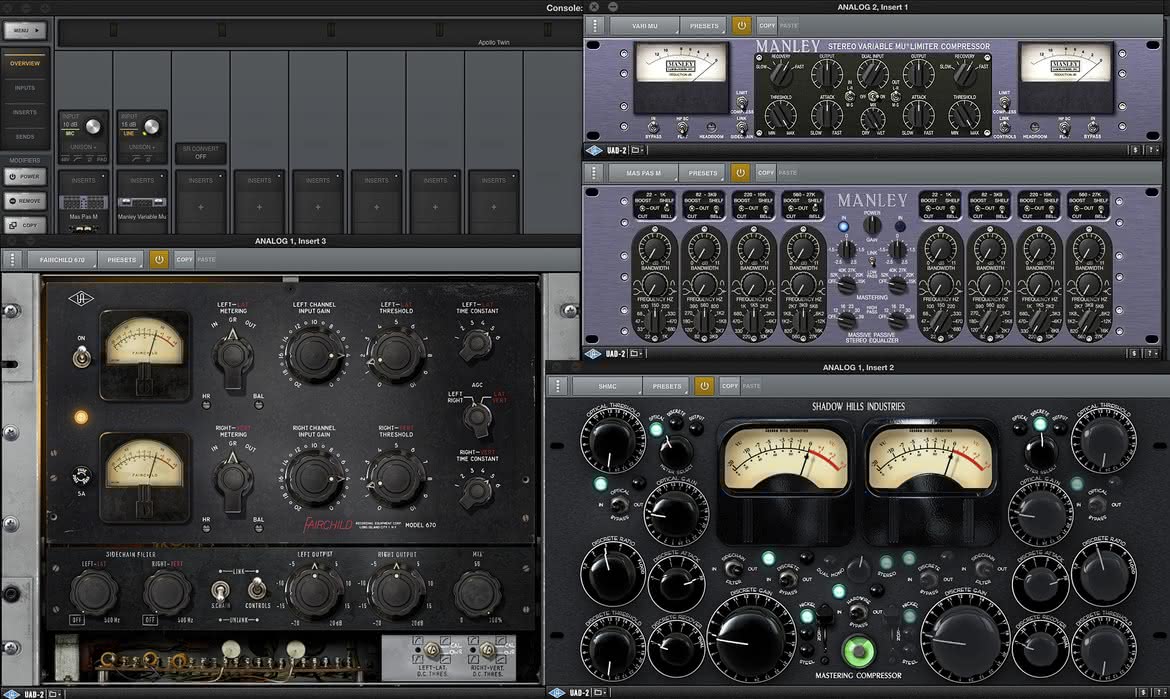This screenshot has width=1170, height=699.
Task: Switch to the Inputs view tab
Action: pos(25,88)
